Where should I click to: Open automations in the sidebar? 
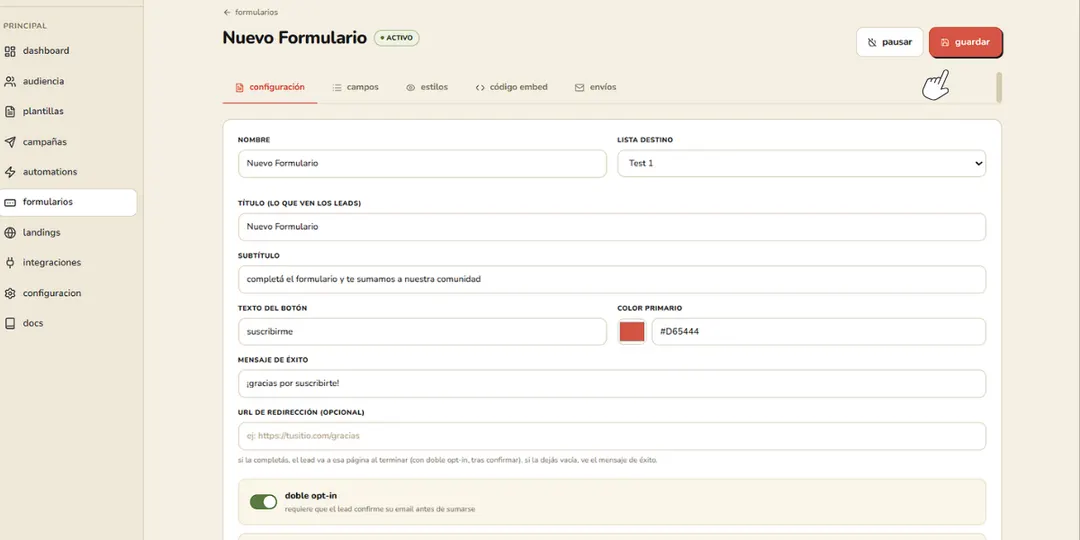pyautogui.click(x=50, y=172)
